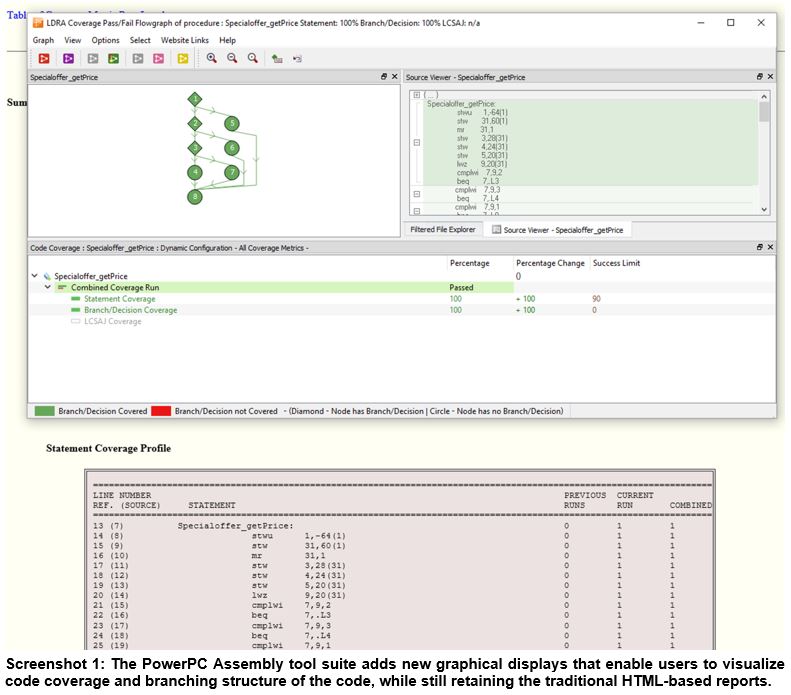Select the Branch/Decision Coverage row
791x695 pixels.
[x=402, y=310]
